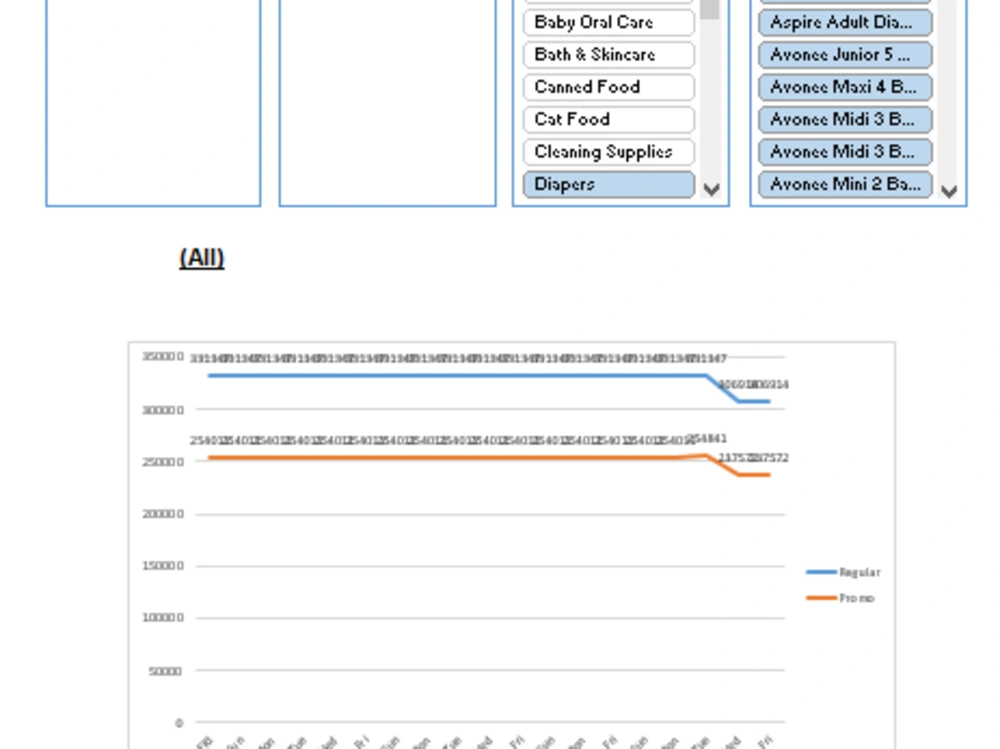Select "Cleaning Supplies" category
Viewport: 1000px width, 749px height.
606,151
